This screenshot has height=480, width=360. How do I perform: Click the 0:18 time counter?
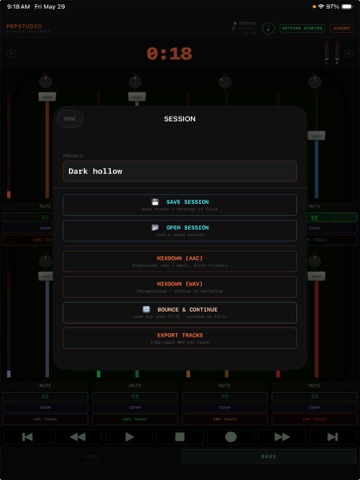pyautogui.click(x=169, y=54)
